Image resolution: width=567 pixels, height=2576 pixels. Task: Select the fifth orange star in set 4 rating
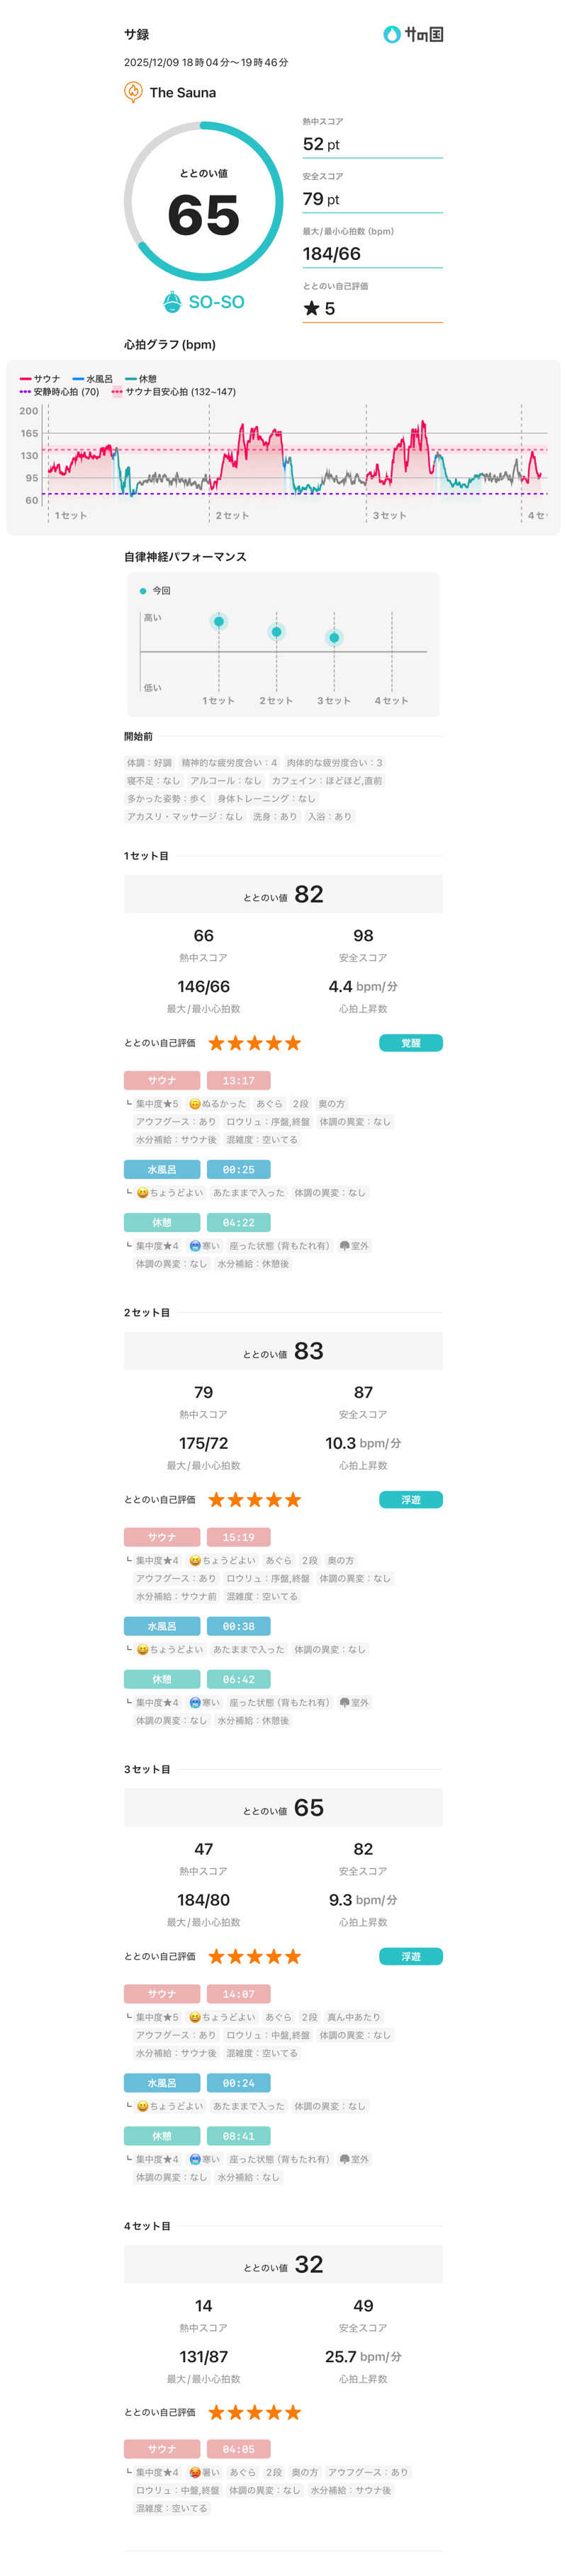point(293,2412)
